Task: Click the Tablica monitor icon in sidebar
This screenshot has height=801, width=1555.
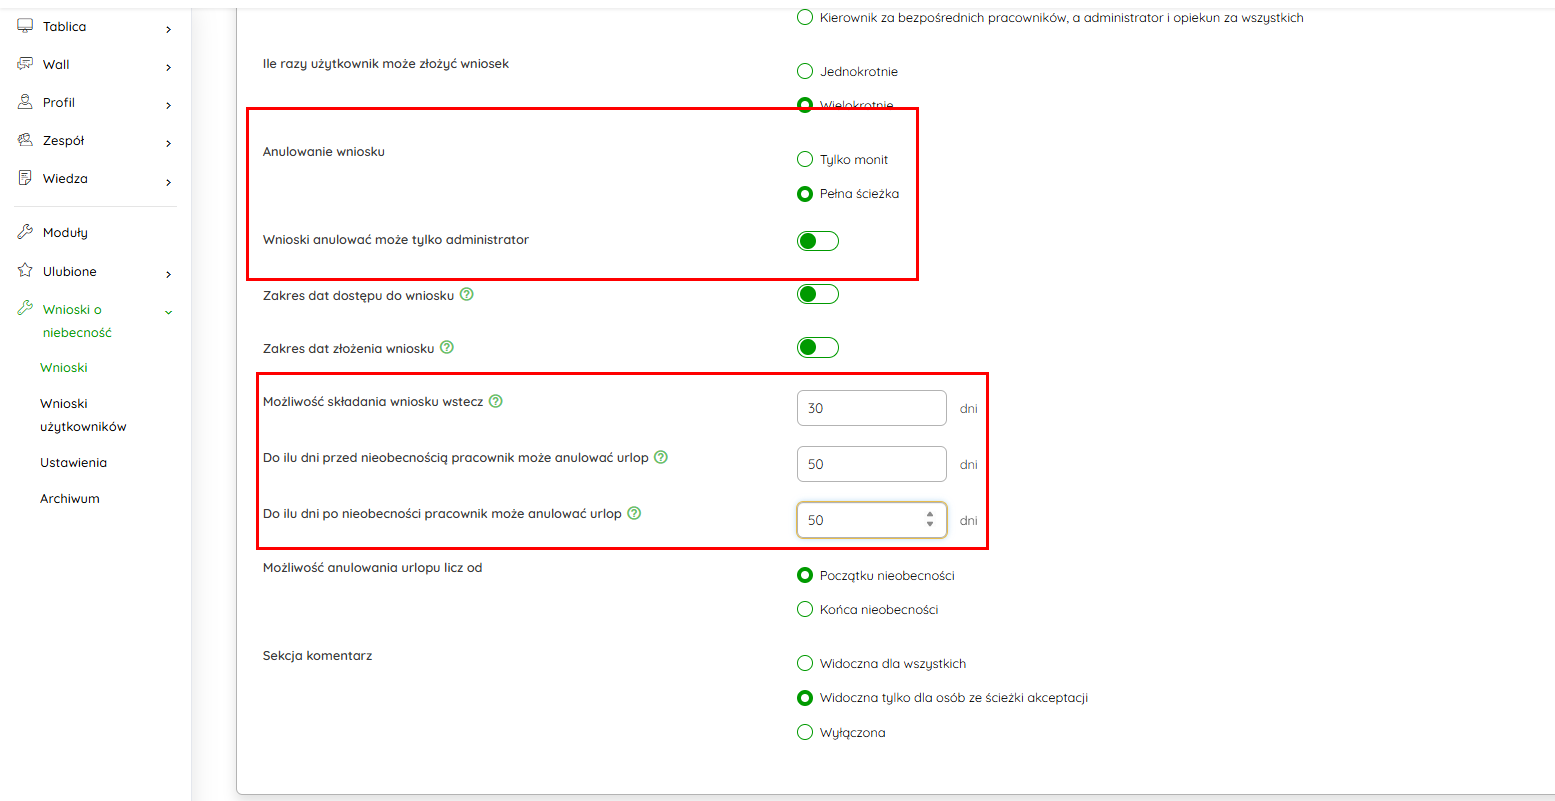Action: [25, 26]
